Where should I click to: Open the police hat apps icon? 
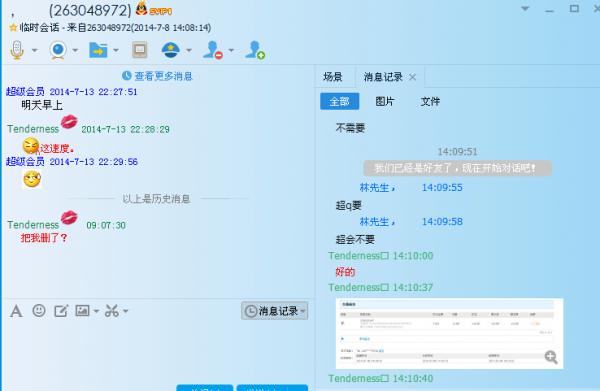coord(171,50)
